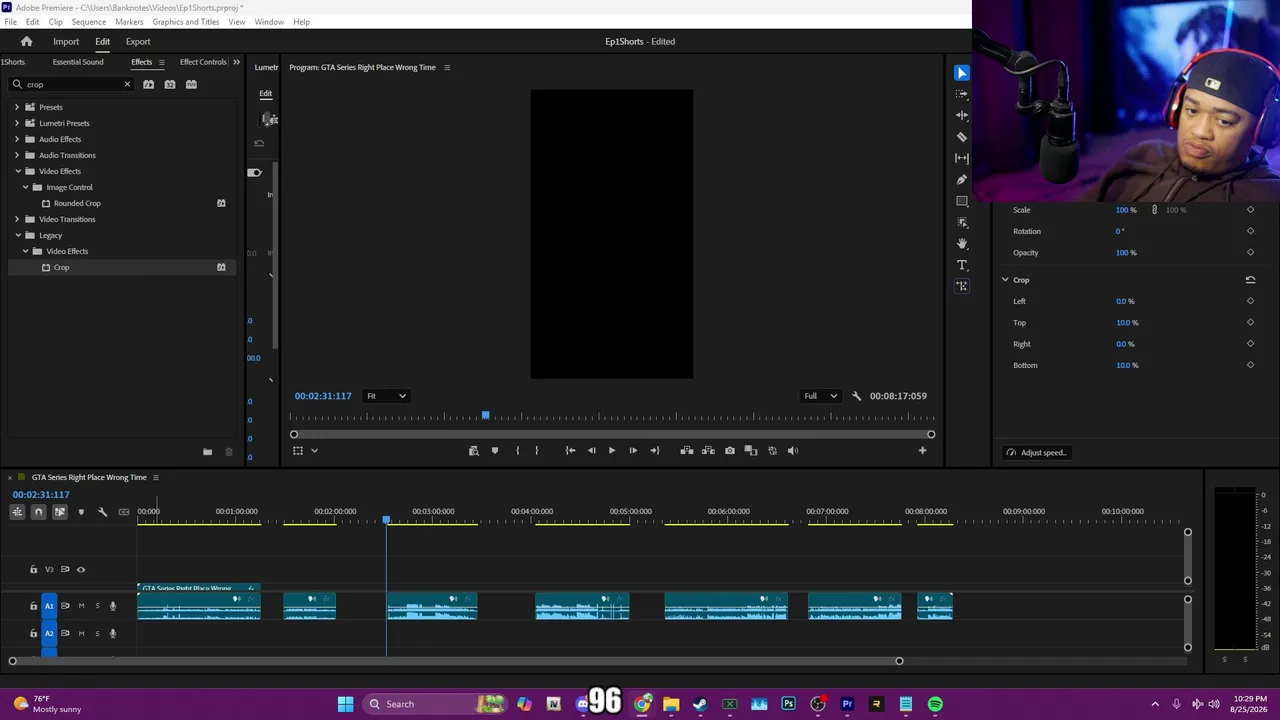Select the Rectangle tool
This screenshot has width=1280, height=720.
[962, 201]
